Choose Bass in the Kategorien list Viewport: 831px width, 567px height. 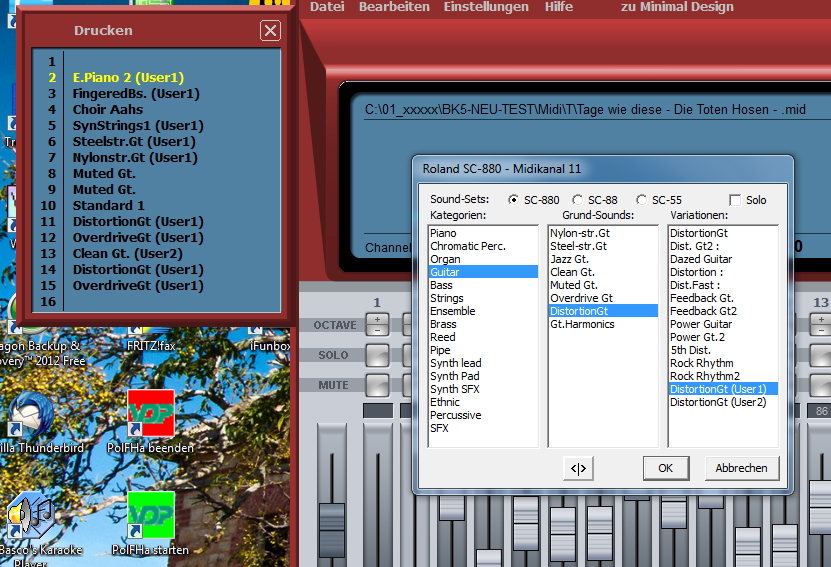click(441, 285)
